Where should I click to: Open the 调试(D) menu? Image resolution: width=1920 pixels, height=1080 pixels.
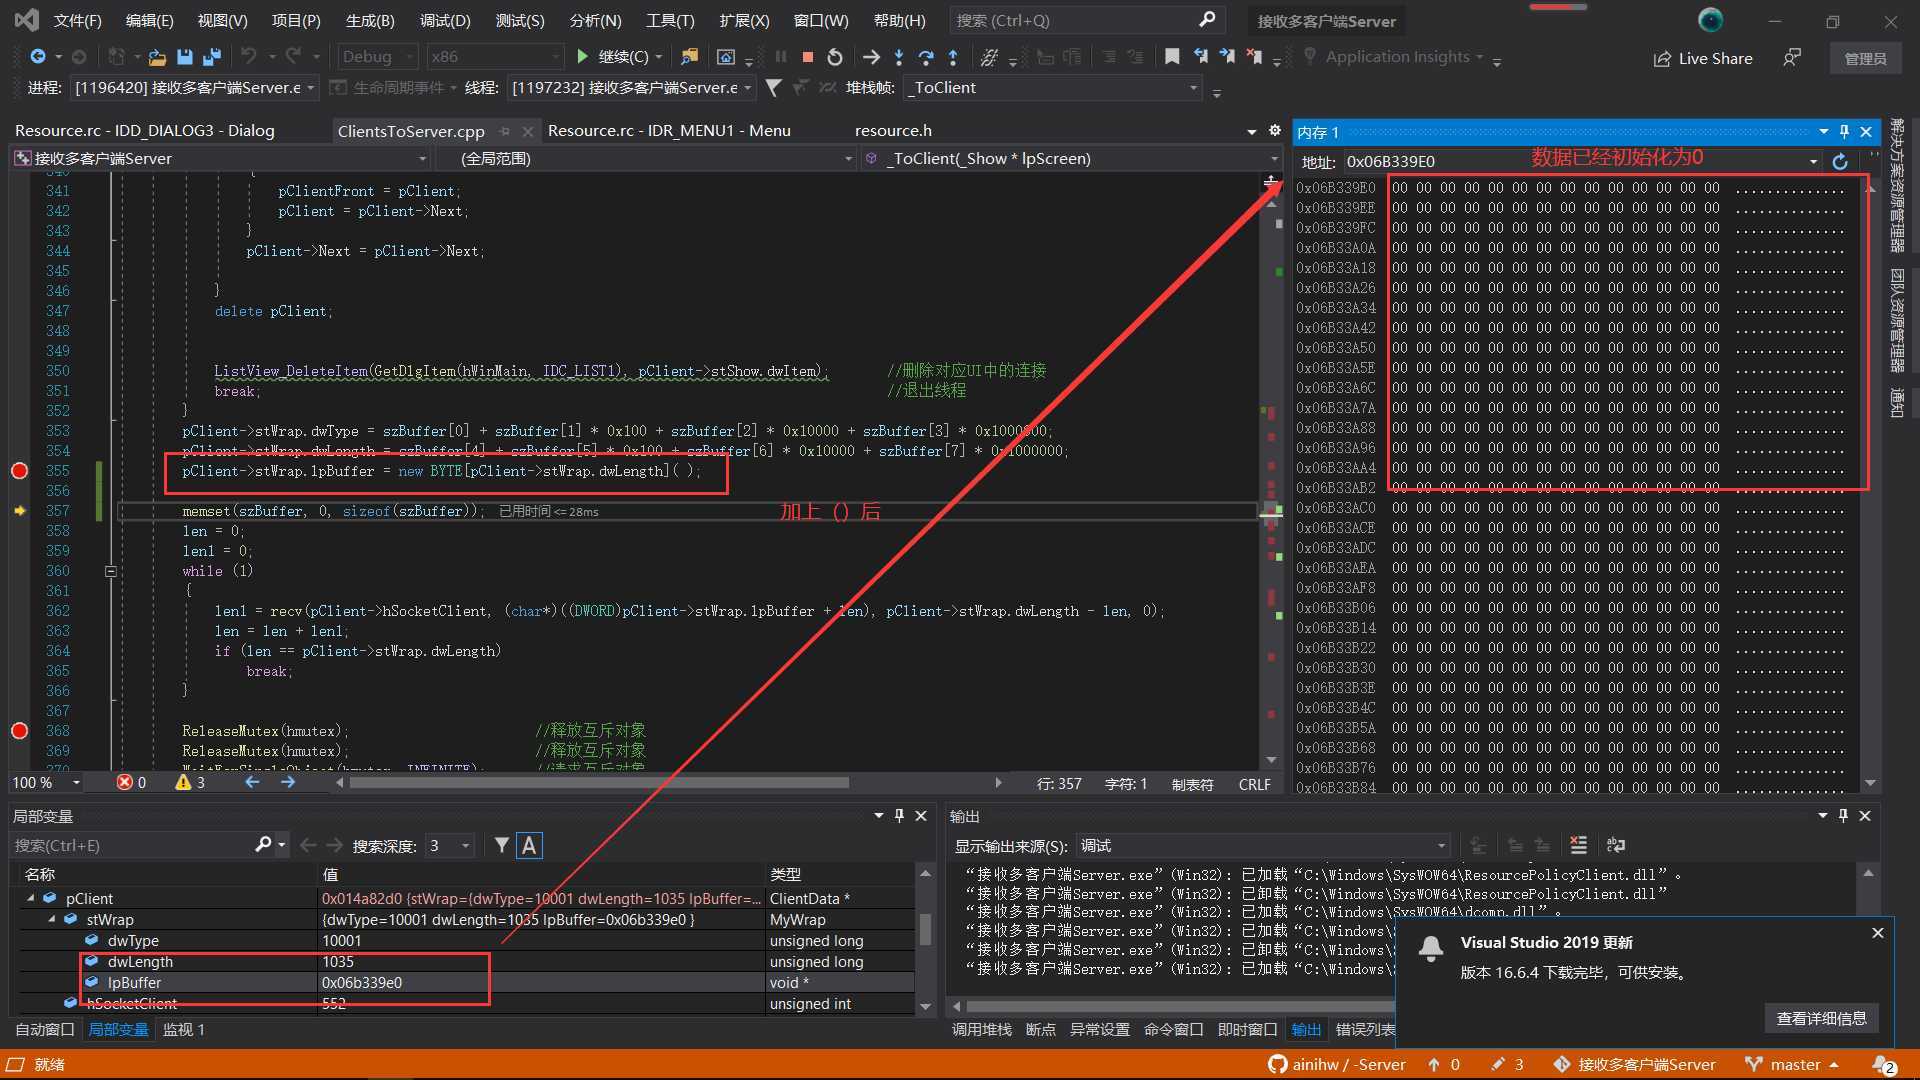point(445,20)
